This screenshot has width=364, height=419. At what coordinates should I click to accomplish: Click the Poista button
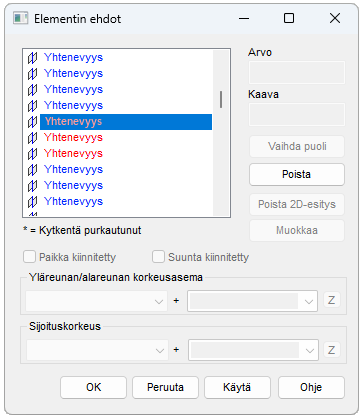tap(297, 174)
